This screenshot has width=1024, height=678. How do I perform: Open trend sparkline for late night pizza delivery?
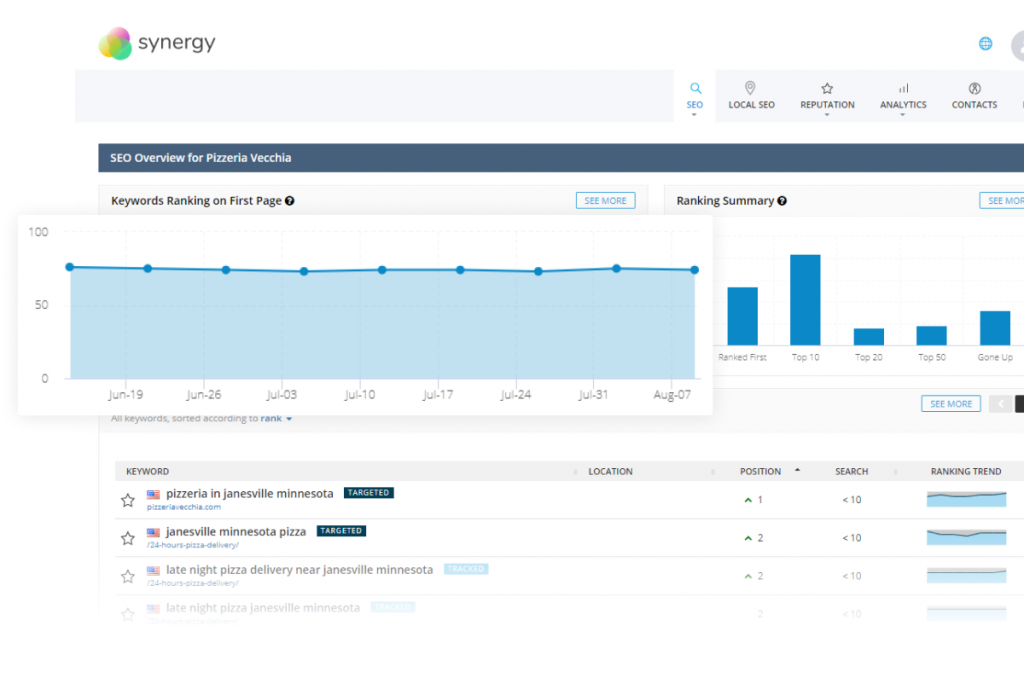966,575
